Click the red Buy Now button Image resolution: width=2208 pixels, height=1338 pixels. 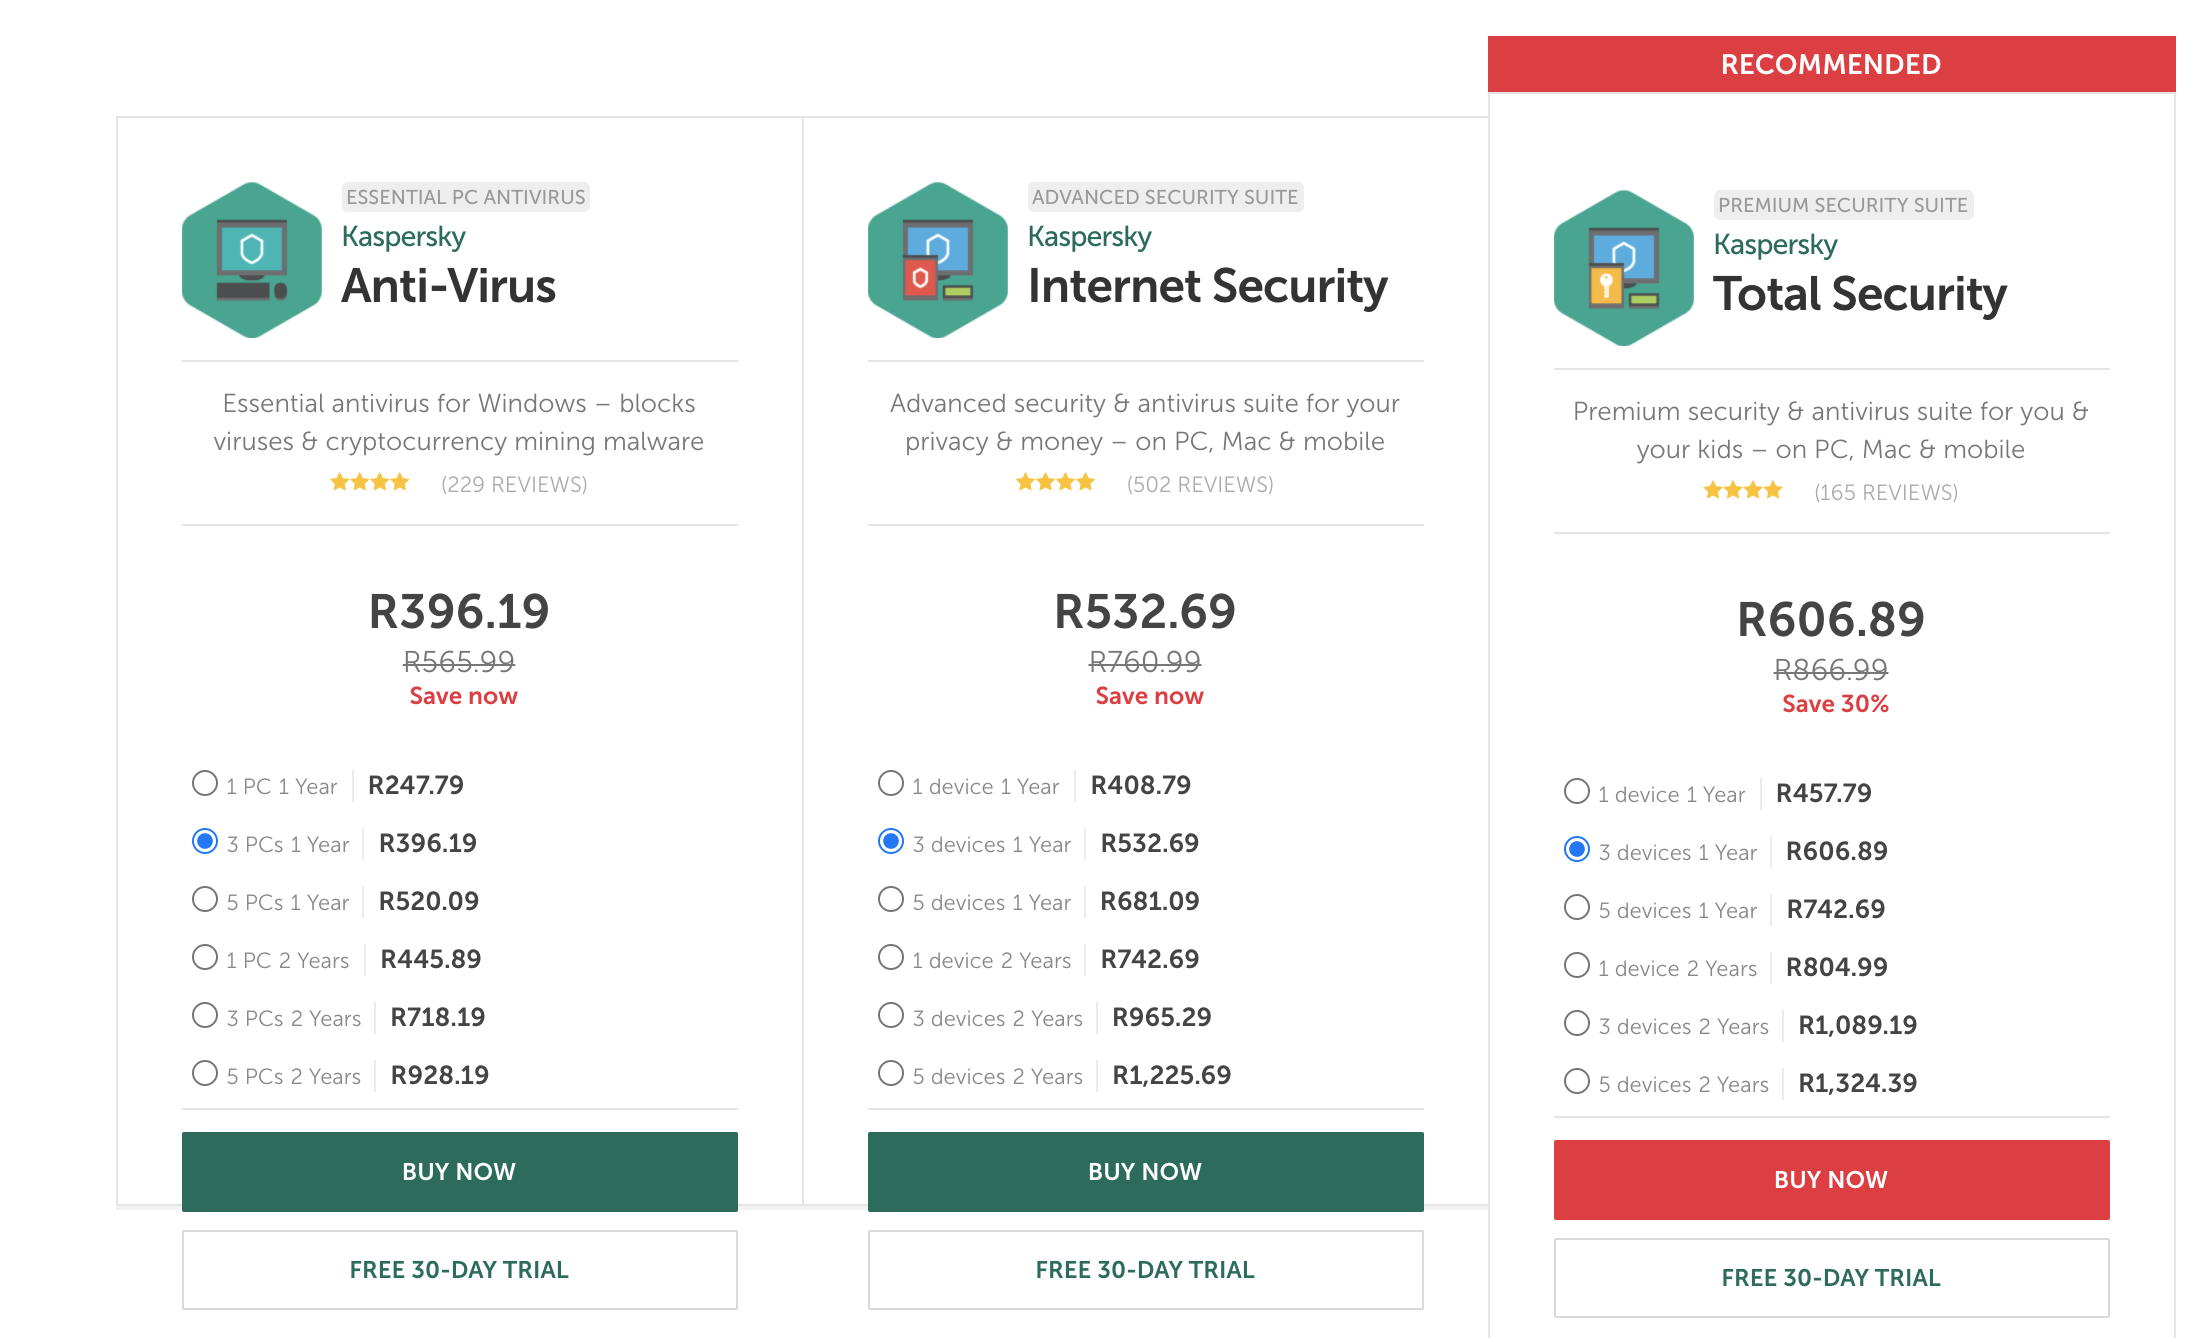click(1831, 1180)
